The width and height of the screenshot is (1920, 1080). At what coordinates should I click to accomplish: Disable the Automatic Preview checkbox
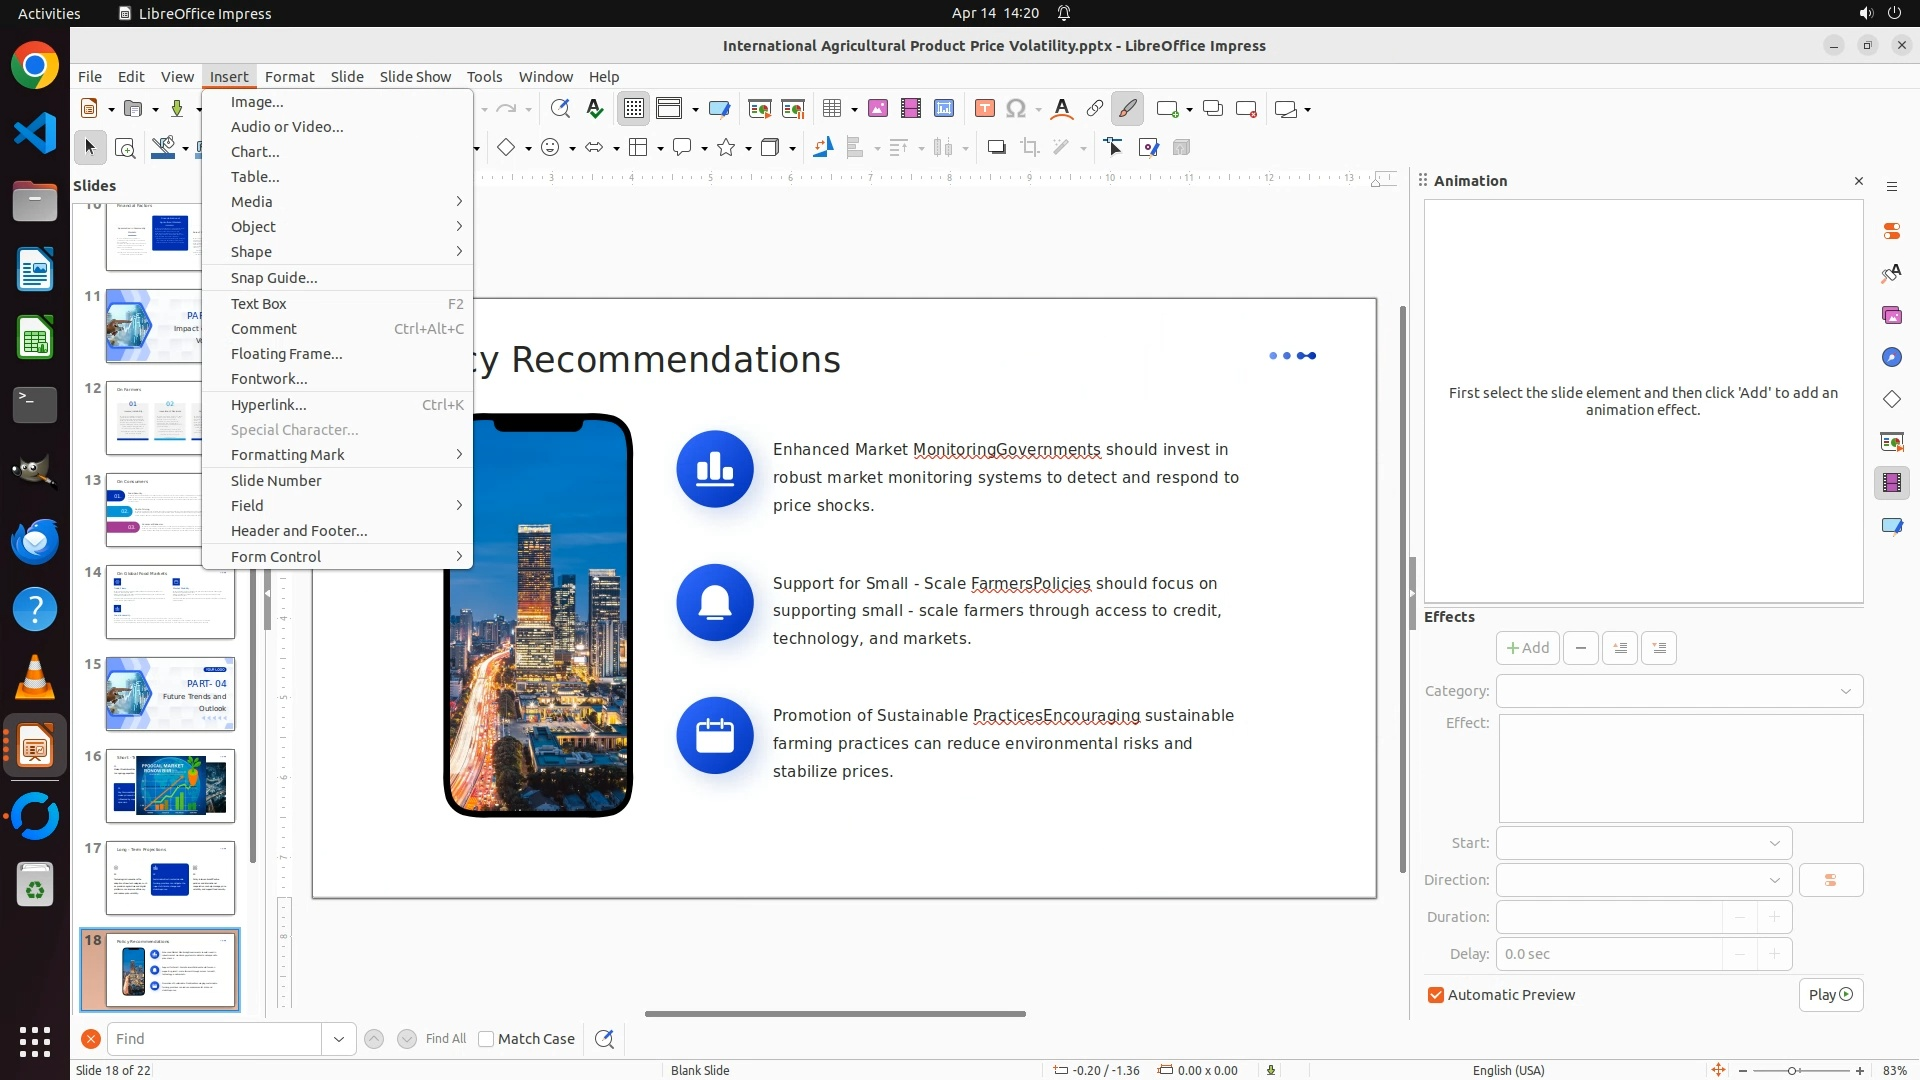tap(1436, 995)
